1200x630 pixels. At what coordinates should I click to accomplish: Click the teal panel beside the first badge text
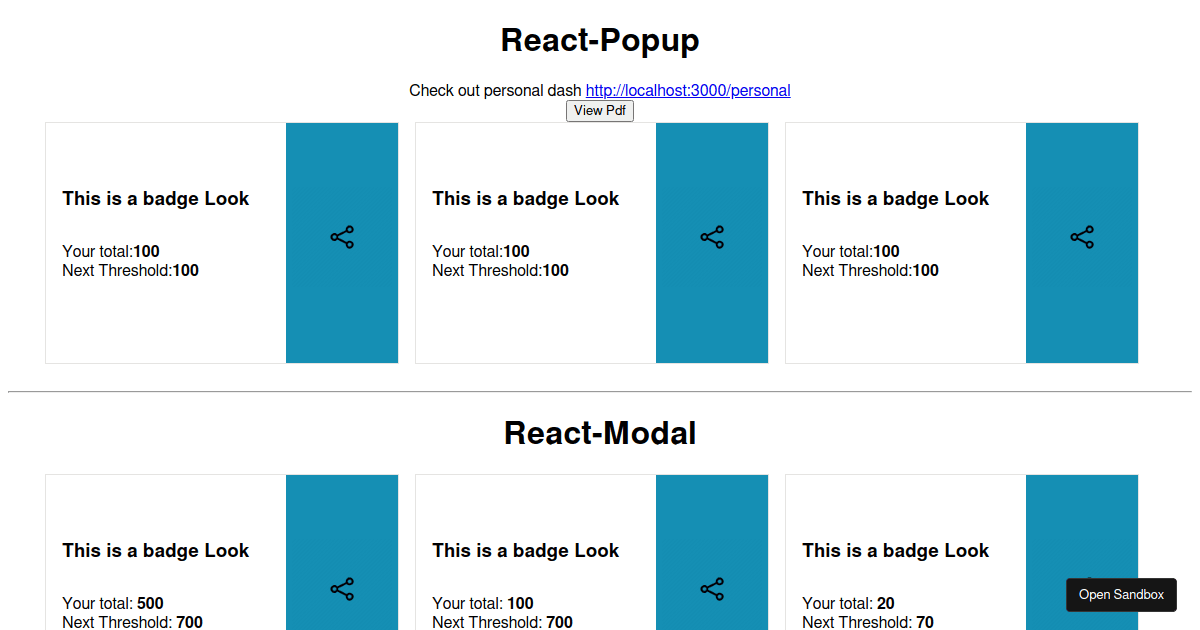[x=342, y=300]
